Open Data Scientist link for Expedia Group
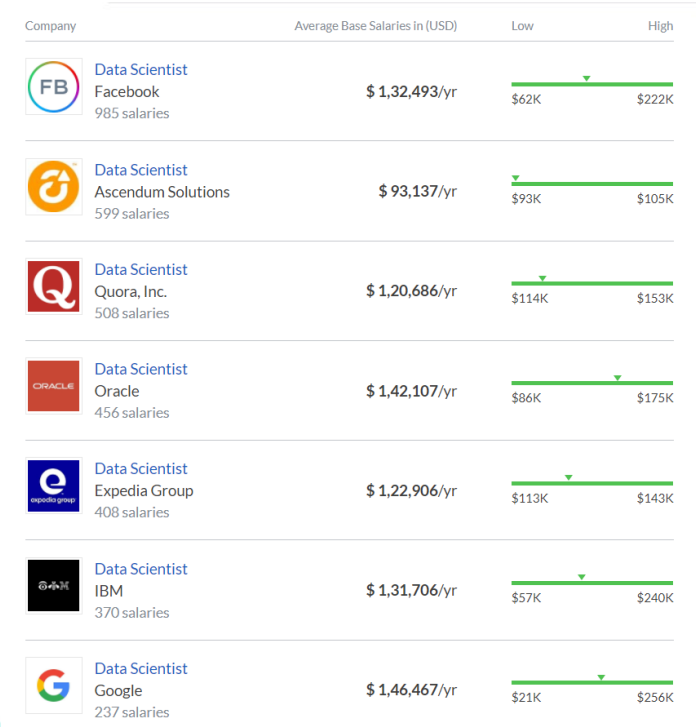The height and width of the screenshot is (727, 696). (141, 468)
